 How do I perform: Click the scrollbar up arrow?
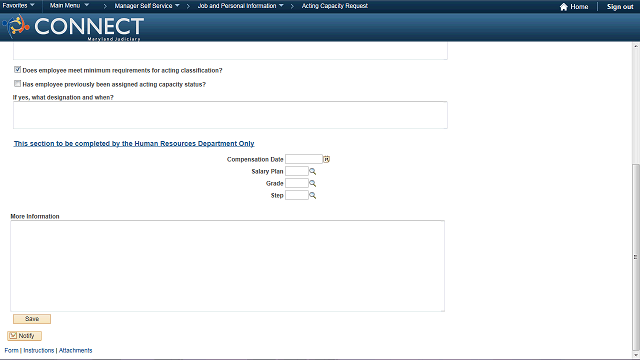636,46
